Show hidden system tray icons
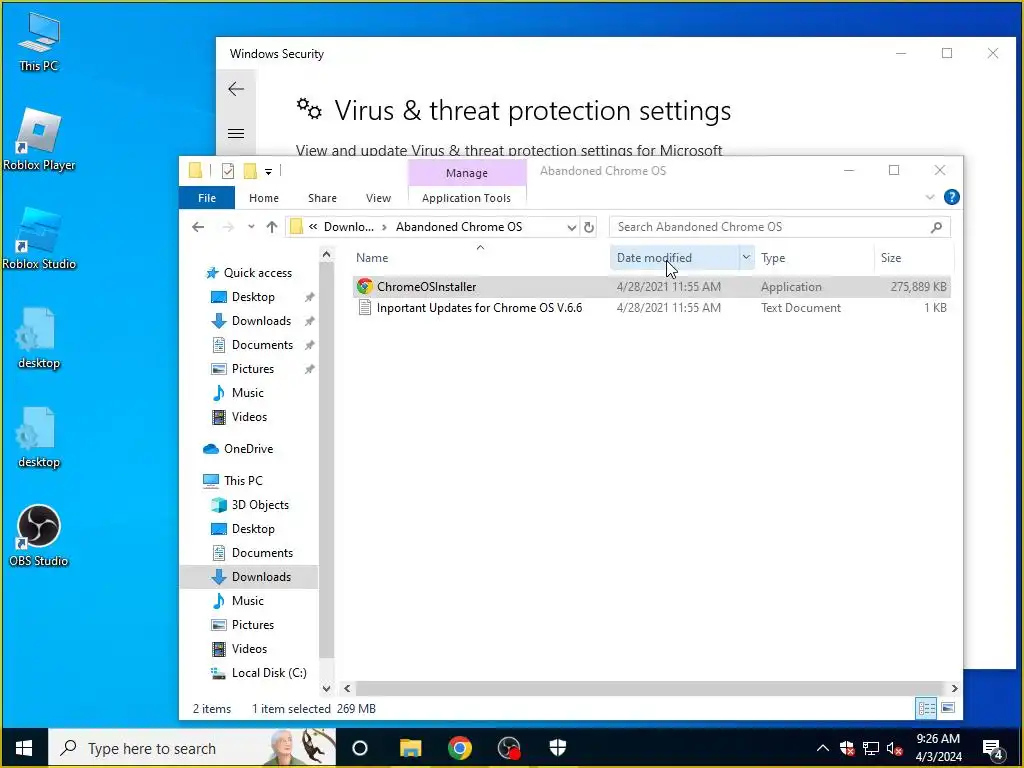Image resolution: width=1024 pixels, height=768 pixels. click(x=823, y=748)
